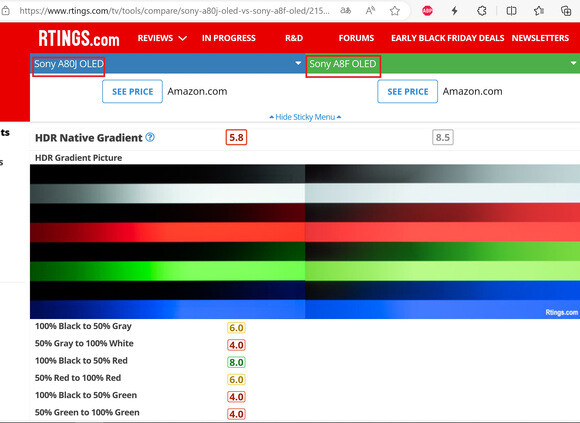This screenshot has width=580, height=423.
Task: Open the browser extensions puzzle icon
Action: click(482, 11)
